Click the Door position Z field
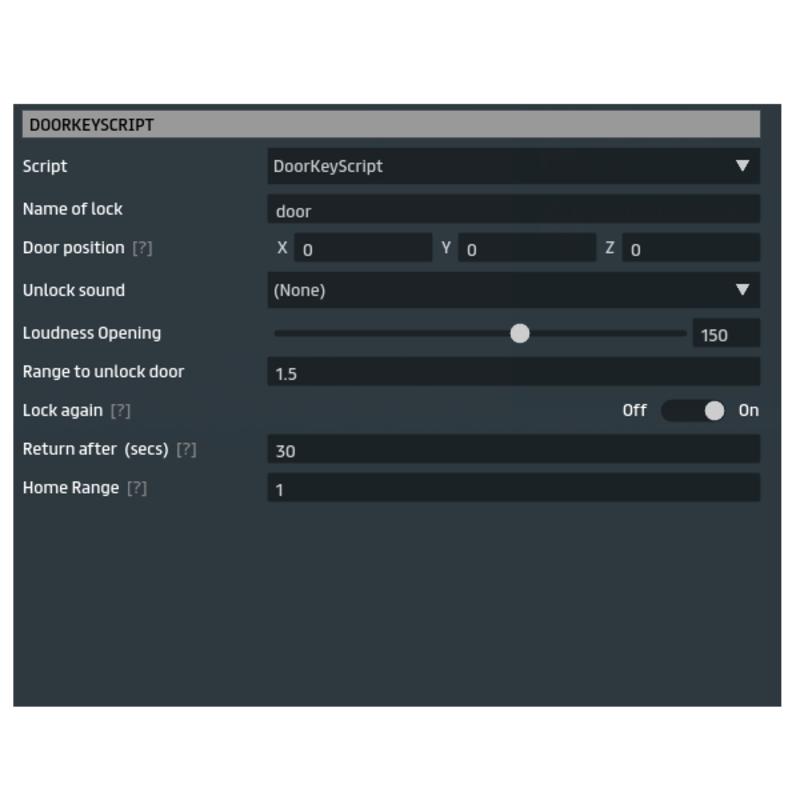Screen dimensions: 800x800 point(691,249)
